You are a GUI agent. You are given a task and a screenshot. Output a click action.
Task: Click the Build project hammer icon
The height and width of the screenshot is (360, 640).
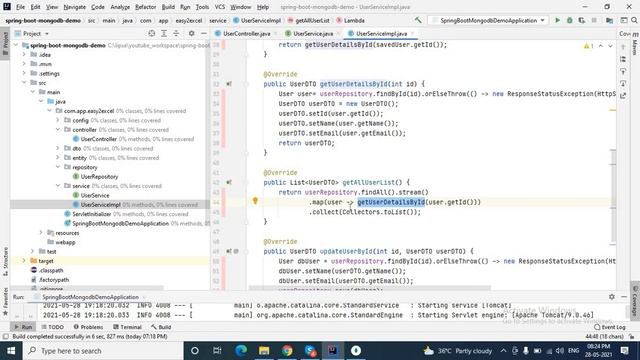(418, 20)
